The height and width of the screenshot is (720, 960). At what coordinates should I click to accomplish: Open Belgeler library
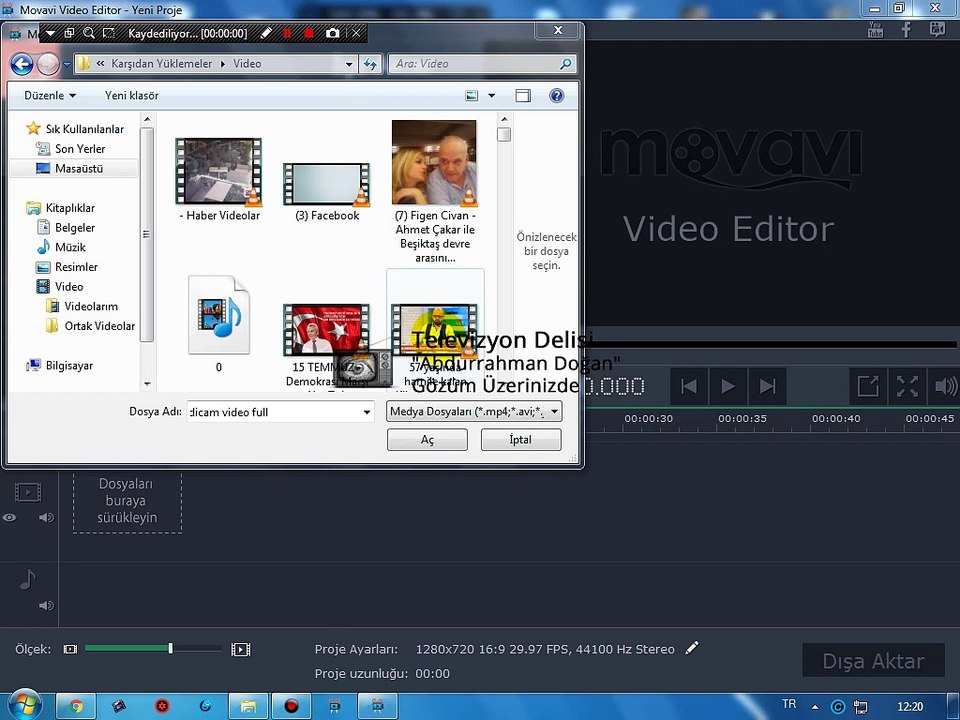[75, 228]
